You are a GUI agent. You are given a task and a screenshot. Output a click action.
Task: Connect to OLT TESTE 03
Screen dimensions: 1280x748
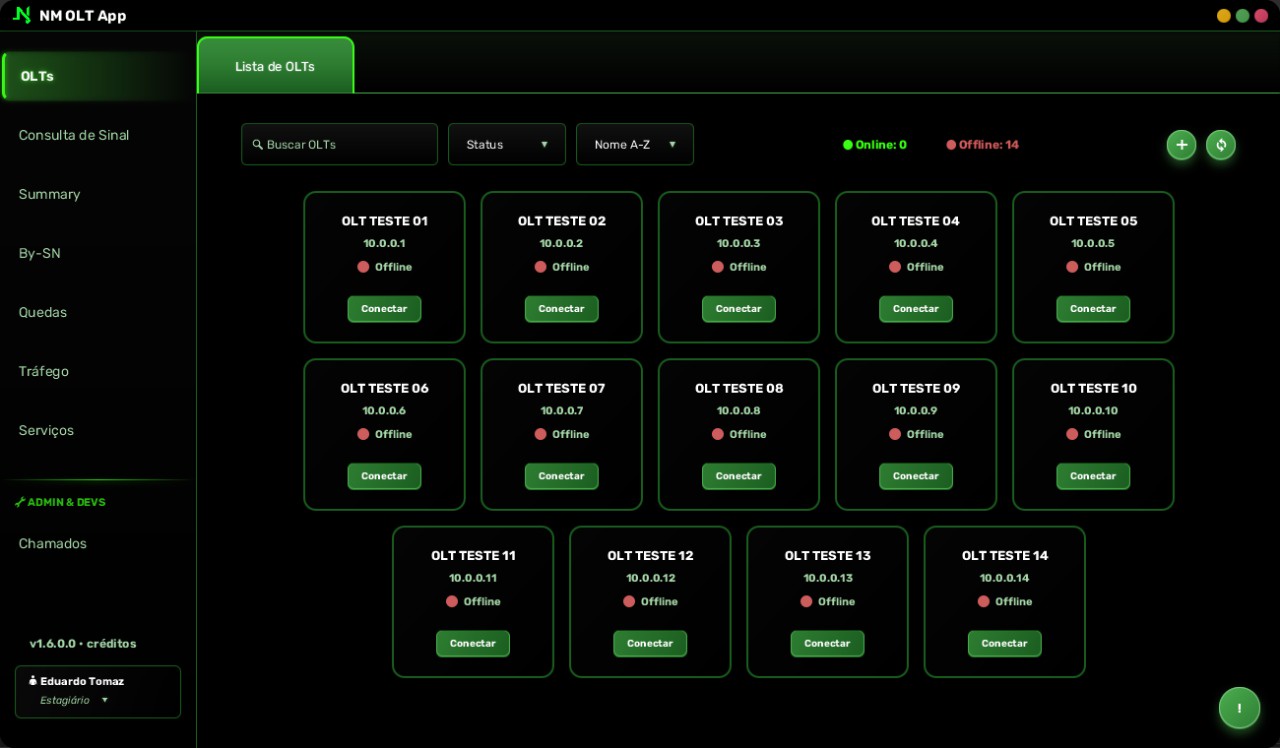(739, 309)
